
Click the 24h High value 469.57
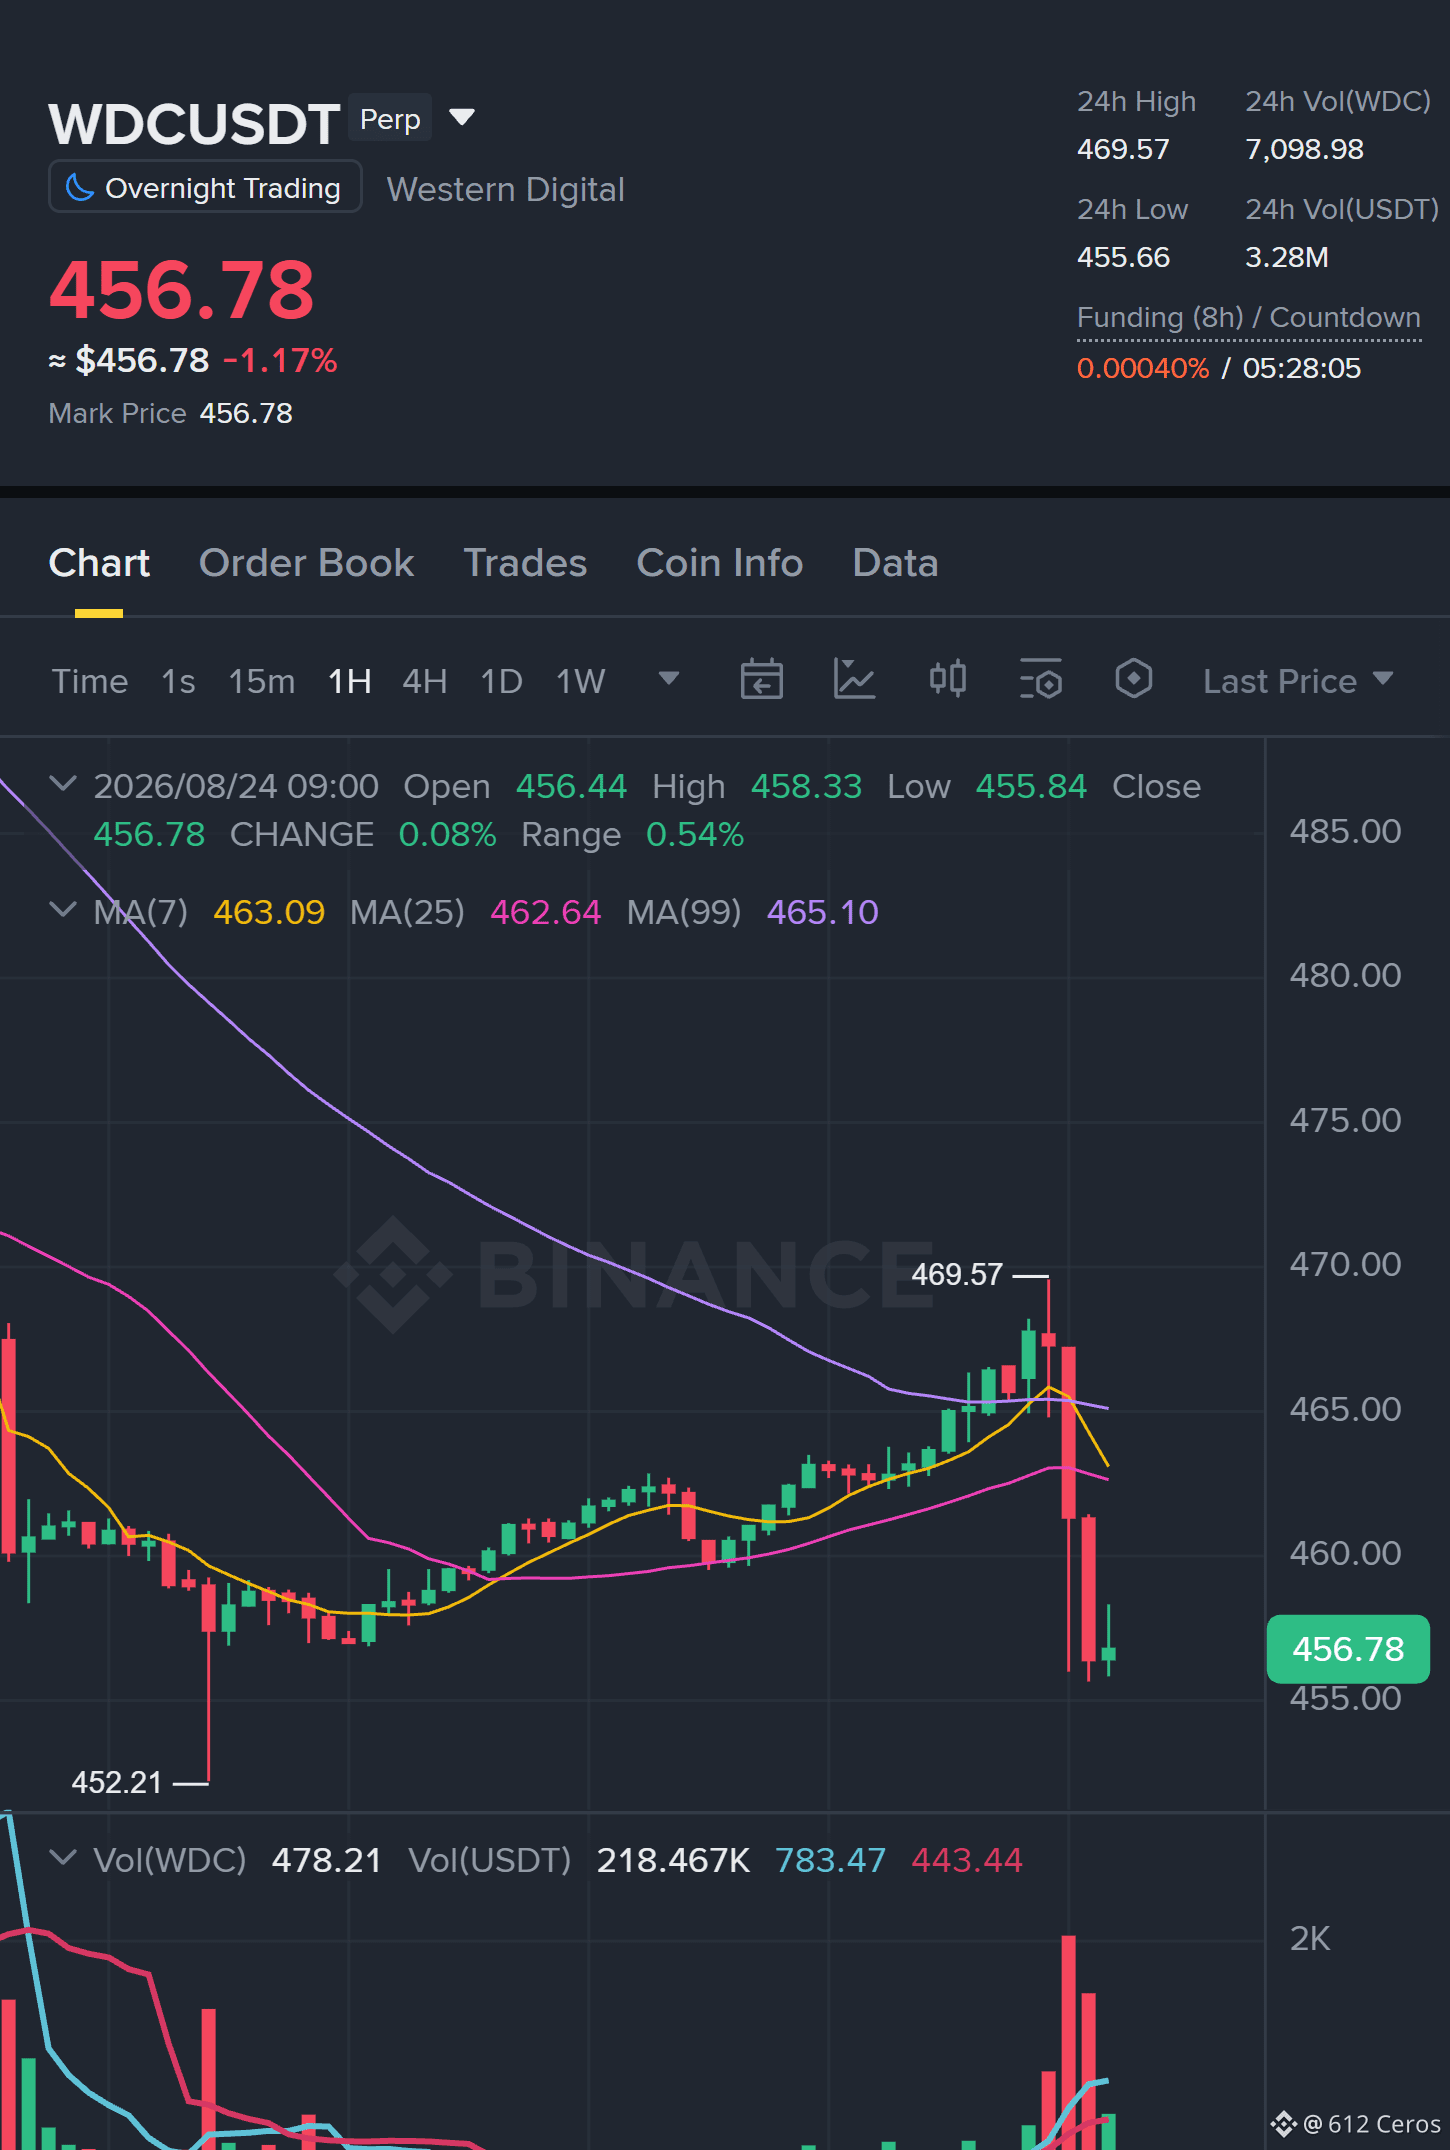pyautogui.click(x=1123, y=149)
